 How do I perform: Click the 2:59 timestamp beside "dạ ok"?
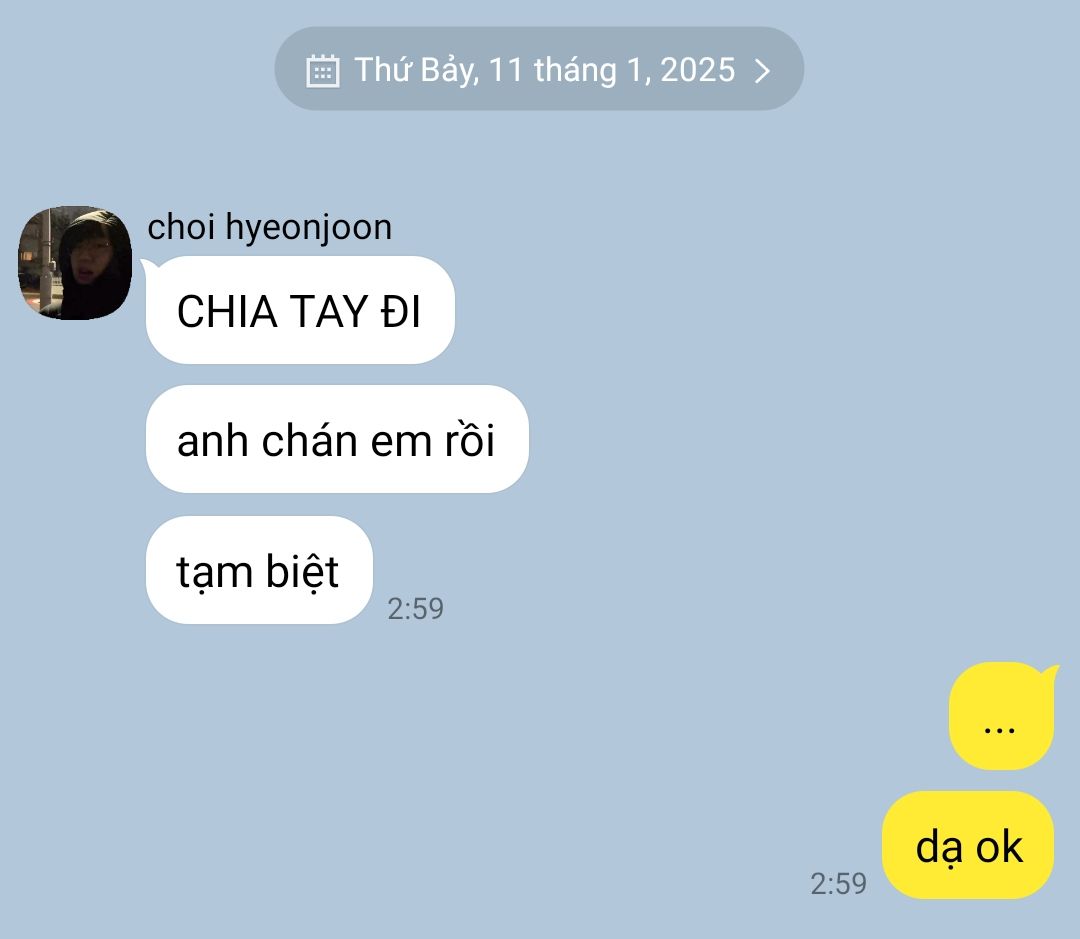tap(838, 883)
